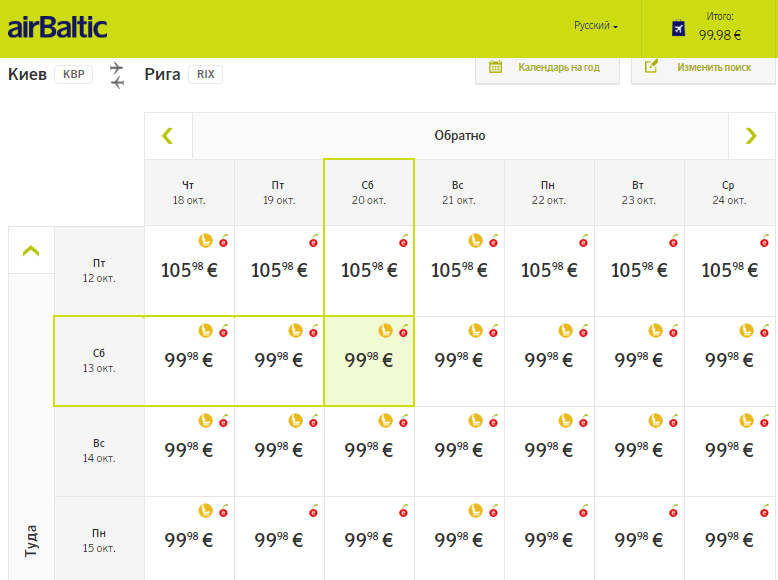The image size is (778, 580).
Task: Select the highlighted 99.98 € fare for 13/20 окт.
Action: pyautogui.click(x=369, y=361)
